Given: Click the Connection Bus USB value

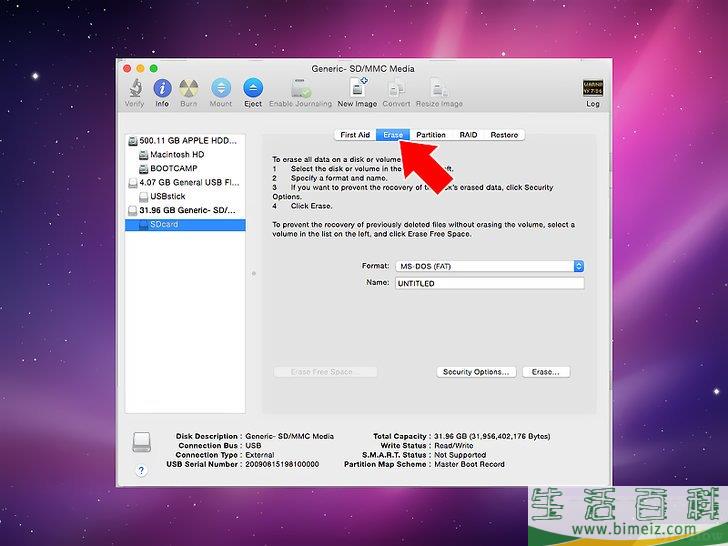Looking at the screenshot, I should coord(254,446).
